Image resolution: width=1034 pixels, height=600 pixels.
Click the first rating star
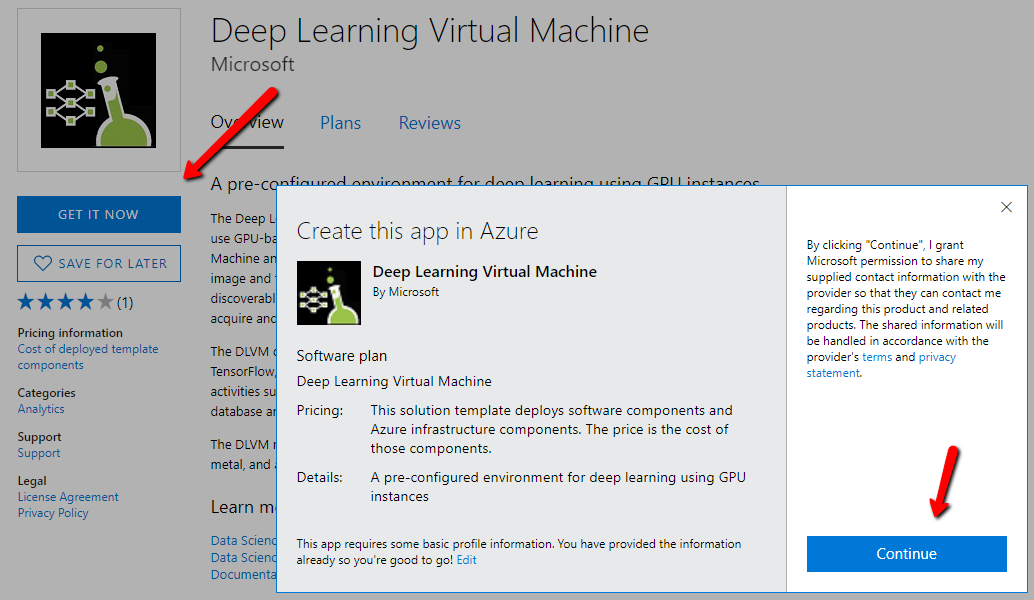[x=26, y=302]
